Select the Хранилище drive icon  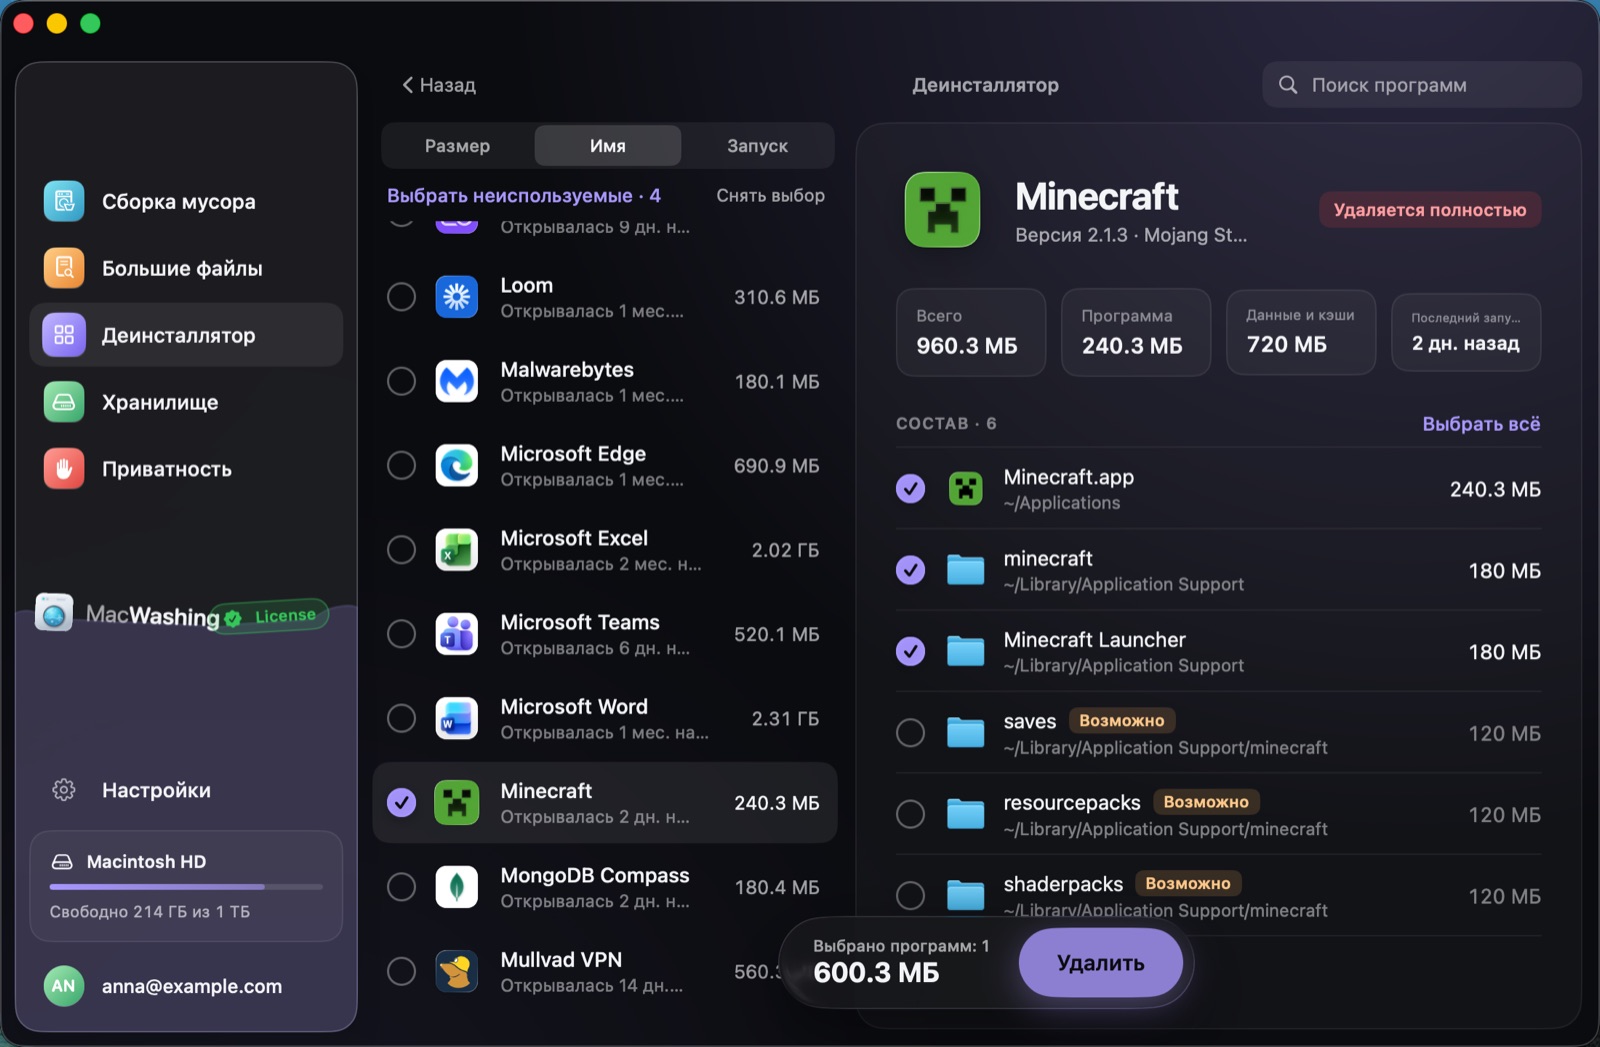[64, 402]
